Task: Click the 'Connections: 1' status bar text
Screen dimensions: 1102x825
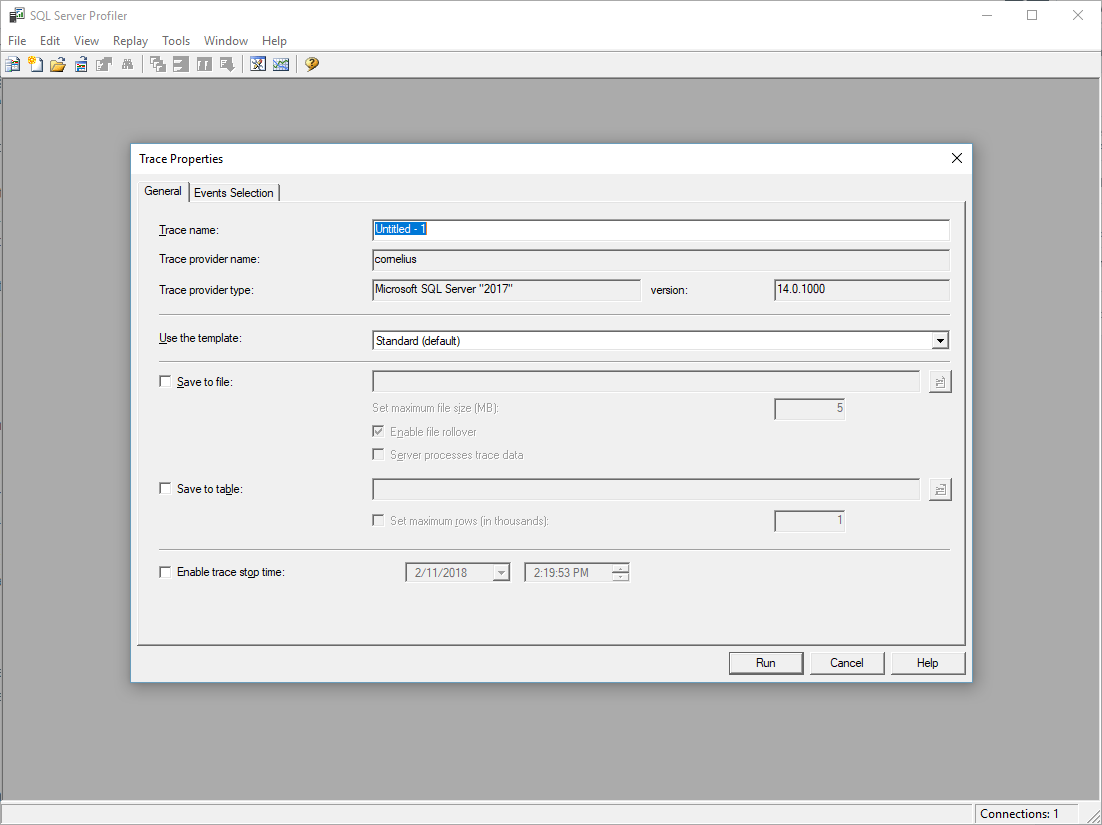Action: coord(1019,814)
